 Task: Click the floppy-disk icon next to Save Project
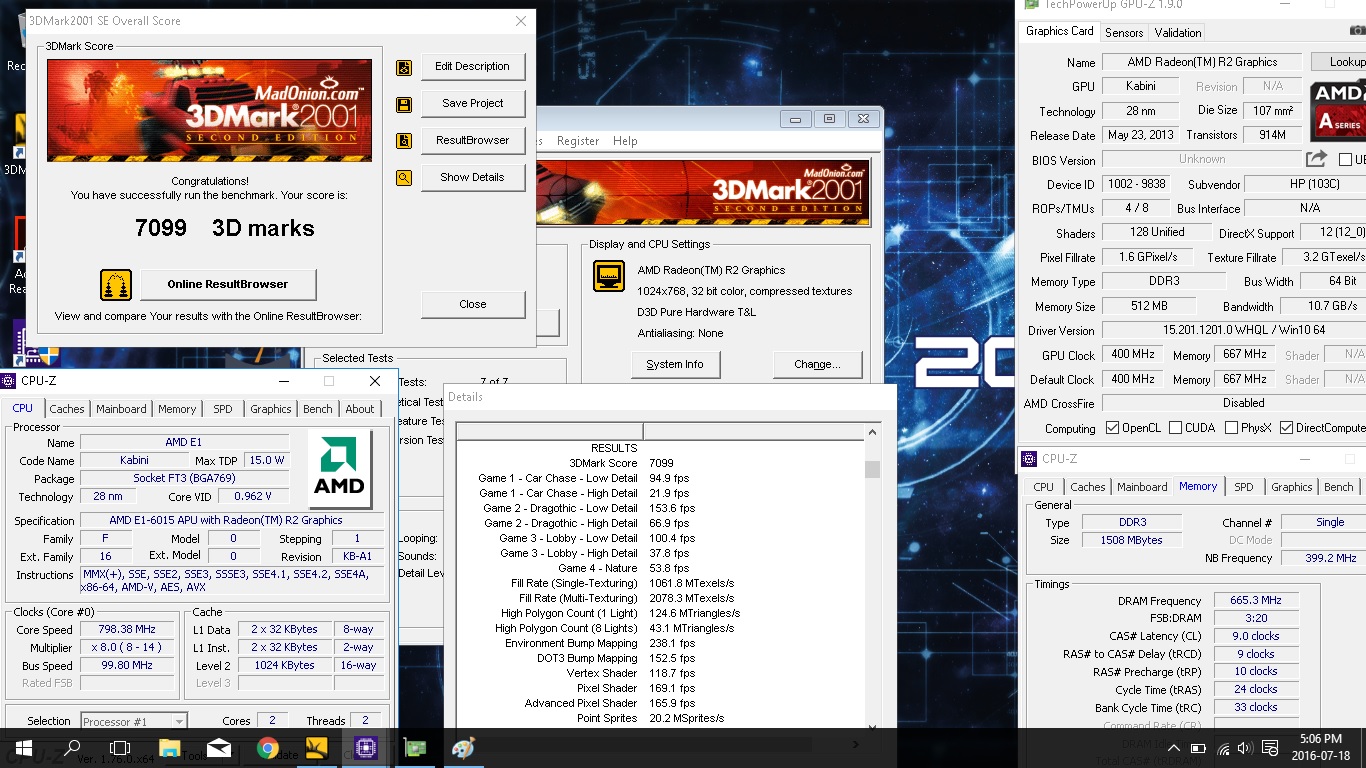[404, 105]
